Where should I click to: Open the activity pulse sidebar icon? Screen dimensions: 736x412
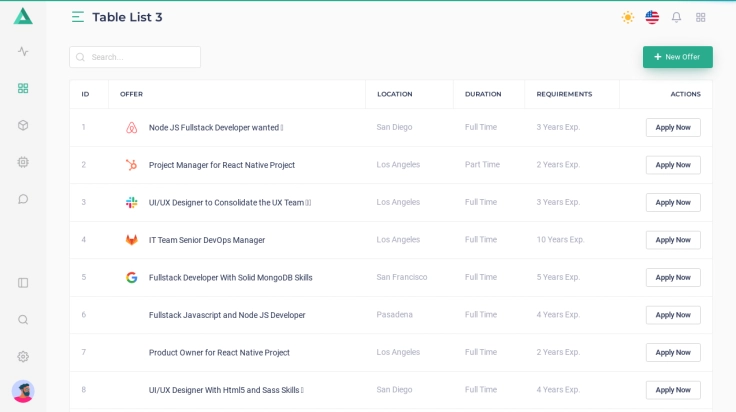[23, 51]
